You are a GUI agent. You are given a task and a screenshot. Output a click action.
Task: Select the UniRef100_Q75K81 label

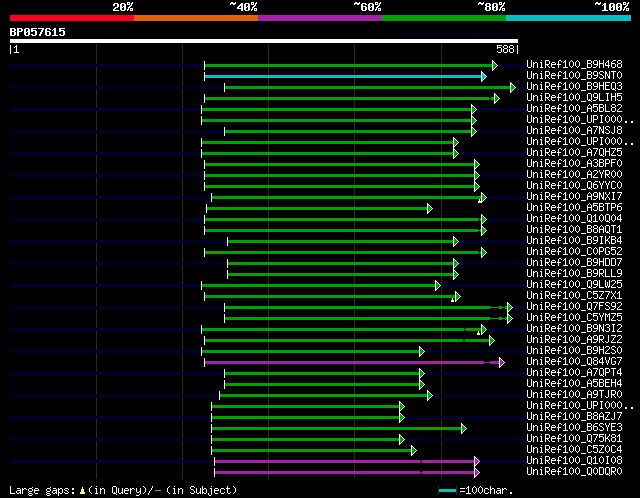coord(574,439)
